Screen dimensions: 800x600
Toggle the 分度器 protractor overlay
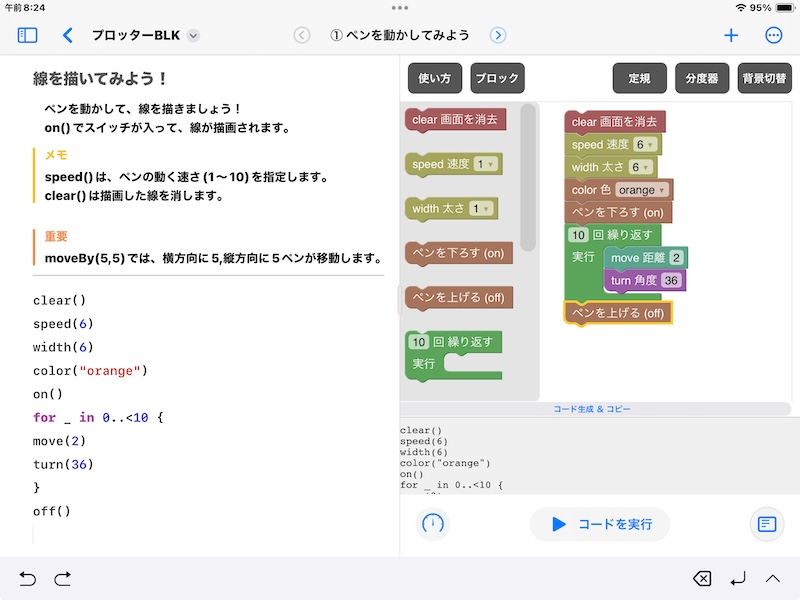click(702, 78)
